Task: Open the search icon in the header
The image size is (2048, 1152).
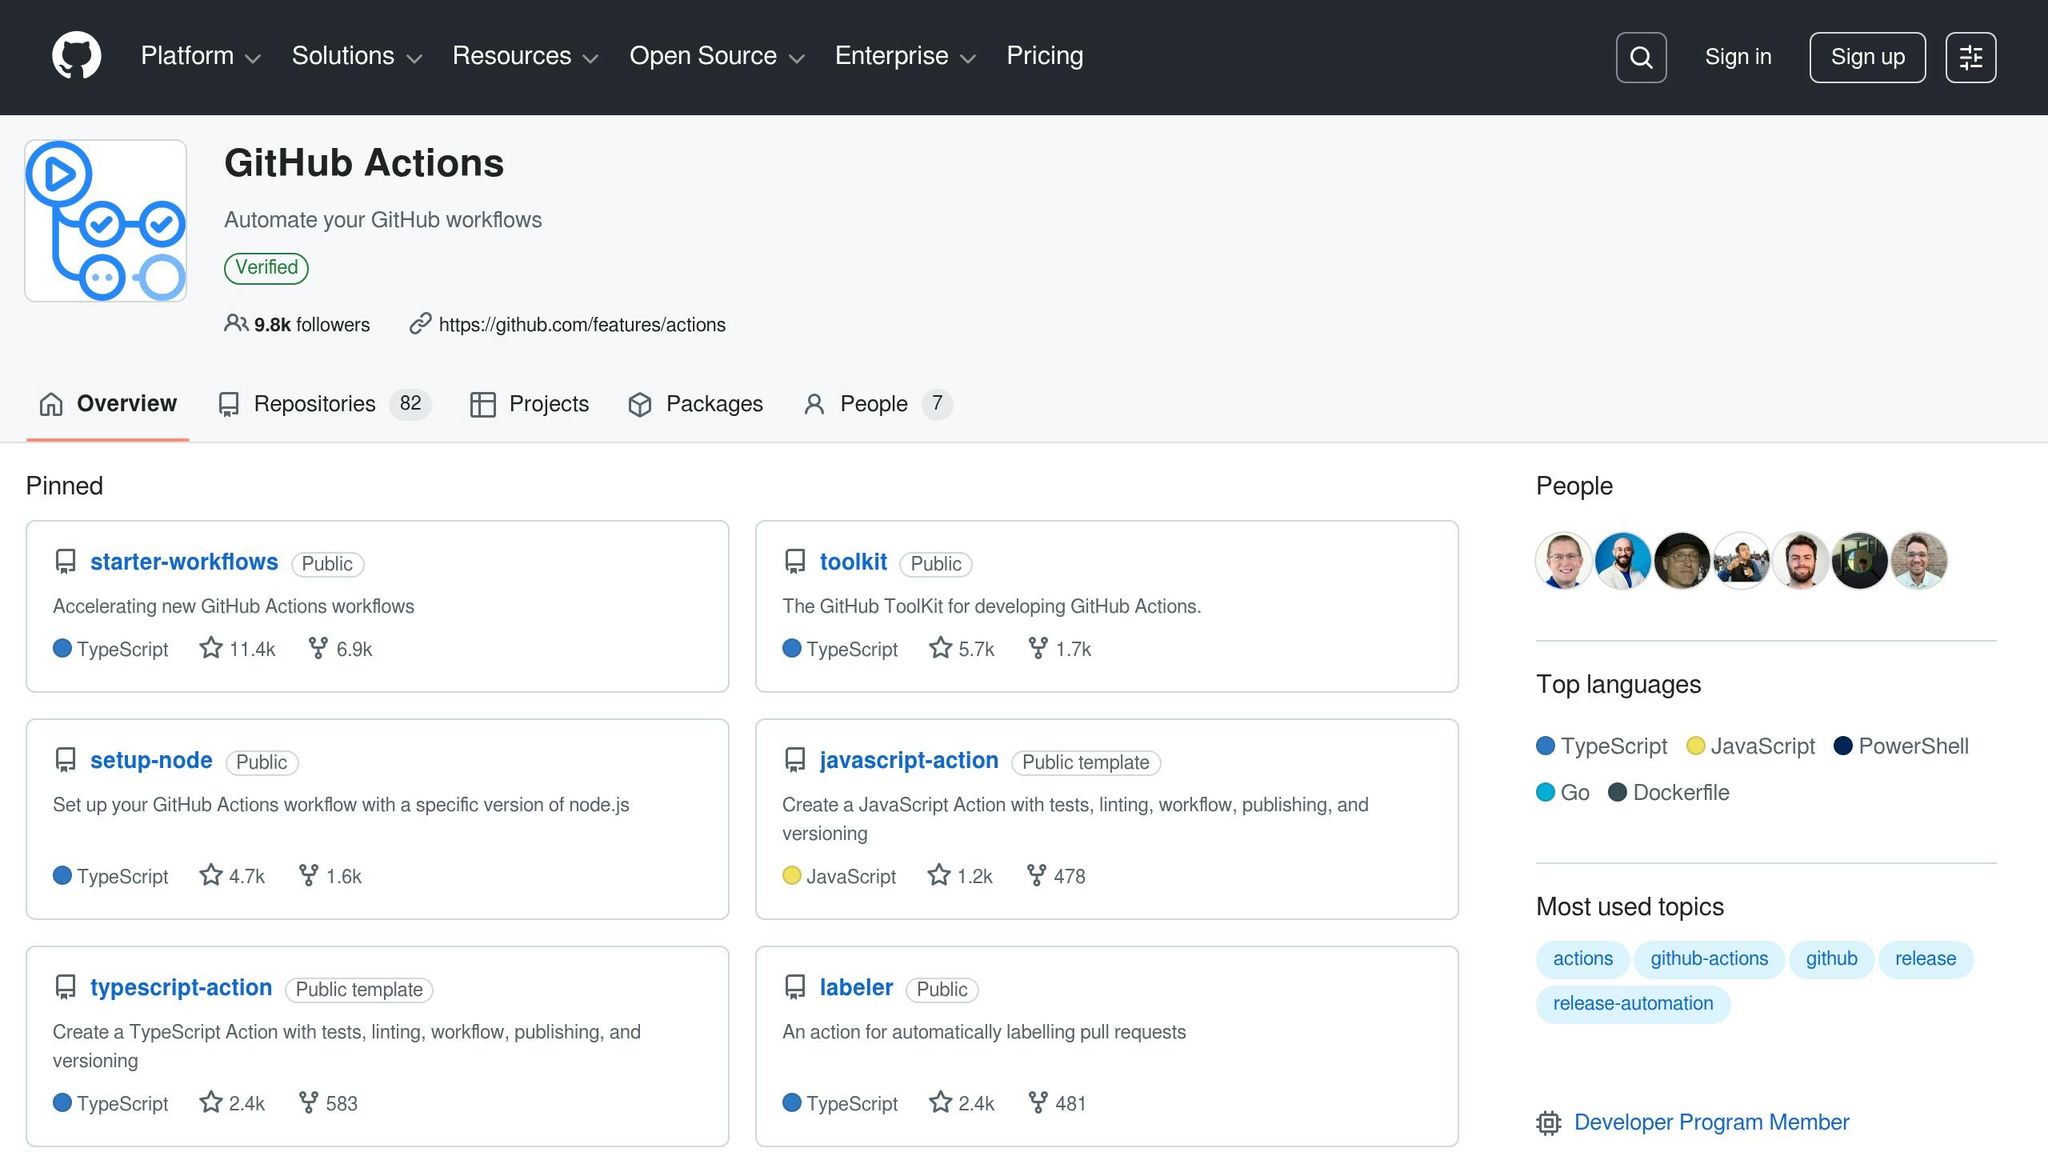Action: 1640,57
